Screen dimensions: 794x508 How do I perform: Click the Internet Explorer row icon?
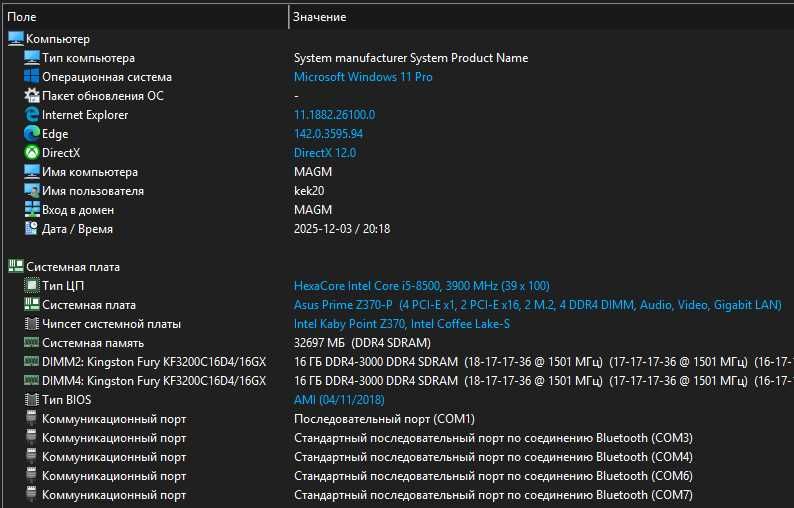32,115
